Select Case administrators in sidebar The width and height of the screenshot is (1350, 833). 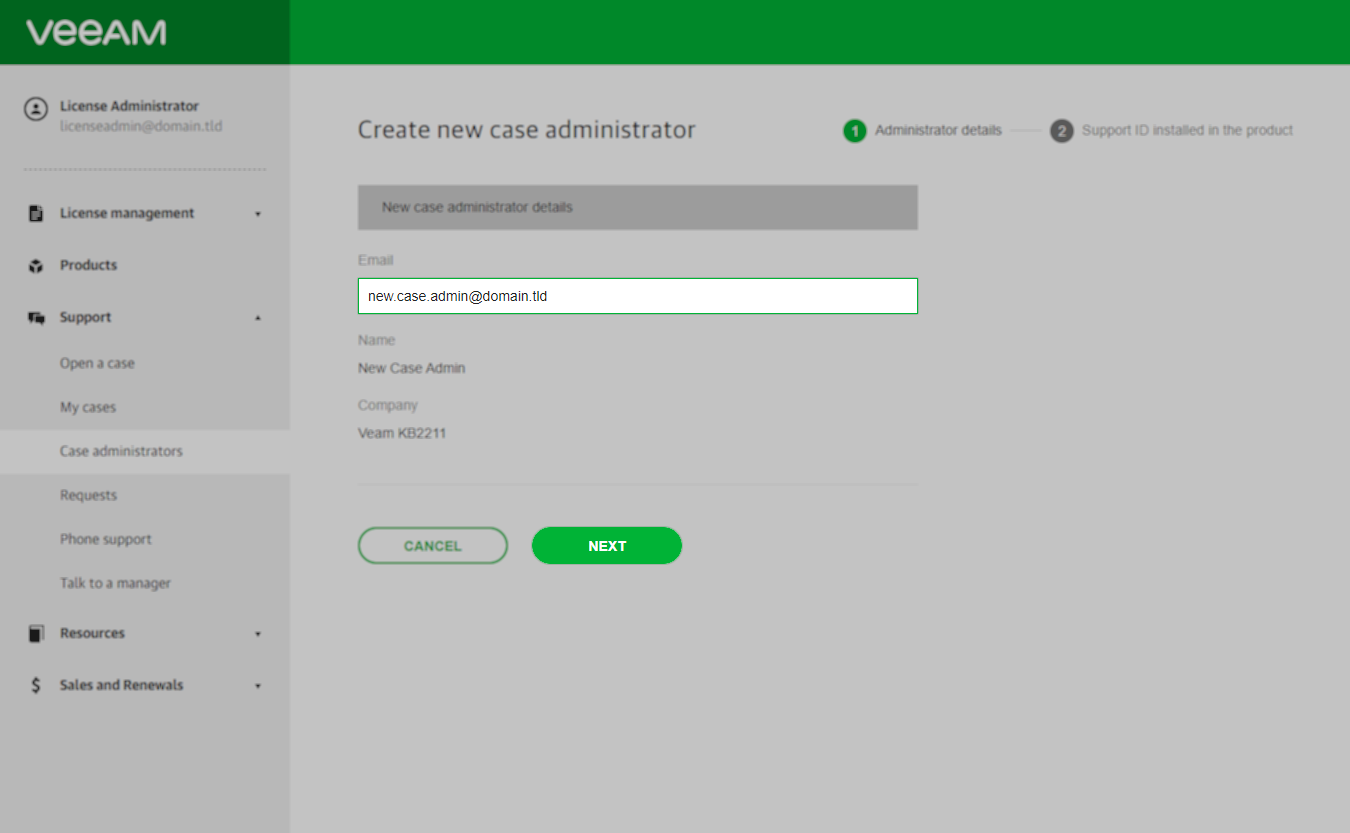[x=145, y=451]
